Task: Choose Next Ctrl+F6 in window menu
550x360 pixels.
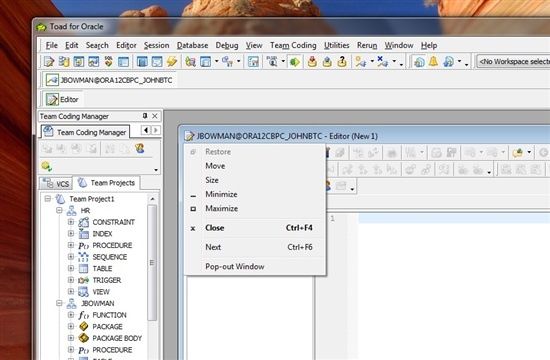Action: click(255, 247)
